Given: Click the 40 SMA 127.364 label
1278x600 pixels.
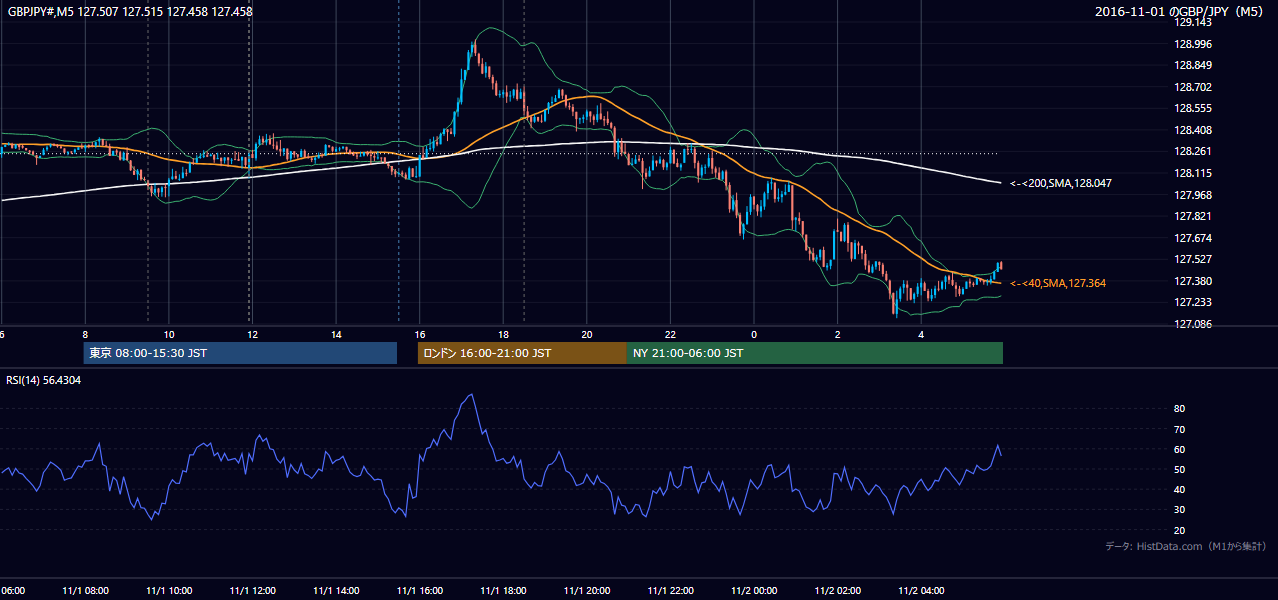Looking at the screenshot, I should (x=1058, y=284).
